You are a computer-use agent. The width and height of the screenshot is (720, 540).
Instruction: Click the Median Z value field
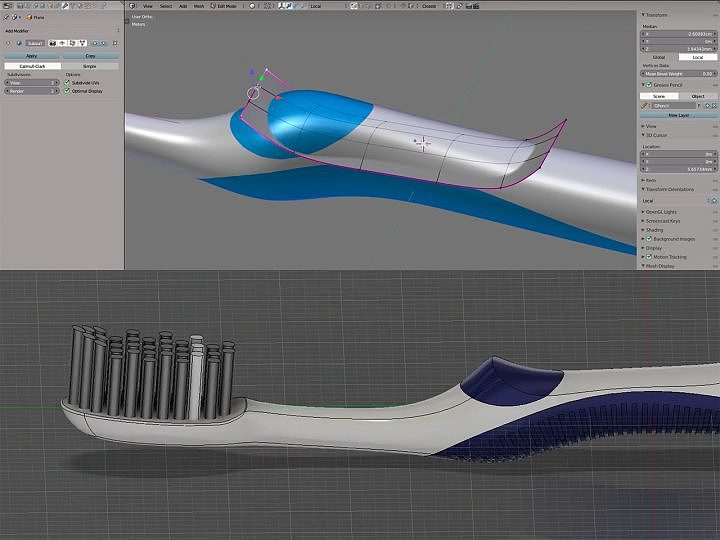tap(679, 49)
